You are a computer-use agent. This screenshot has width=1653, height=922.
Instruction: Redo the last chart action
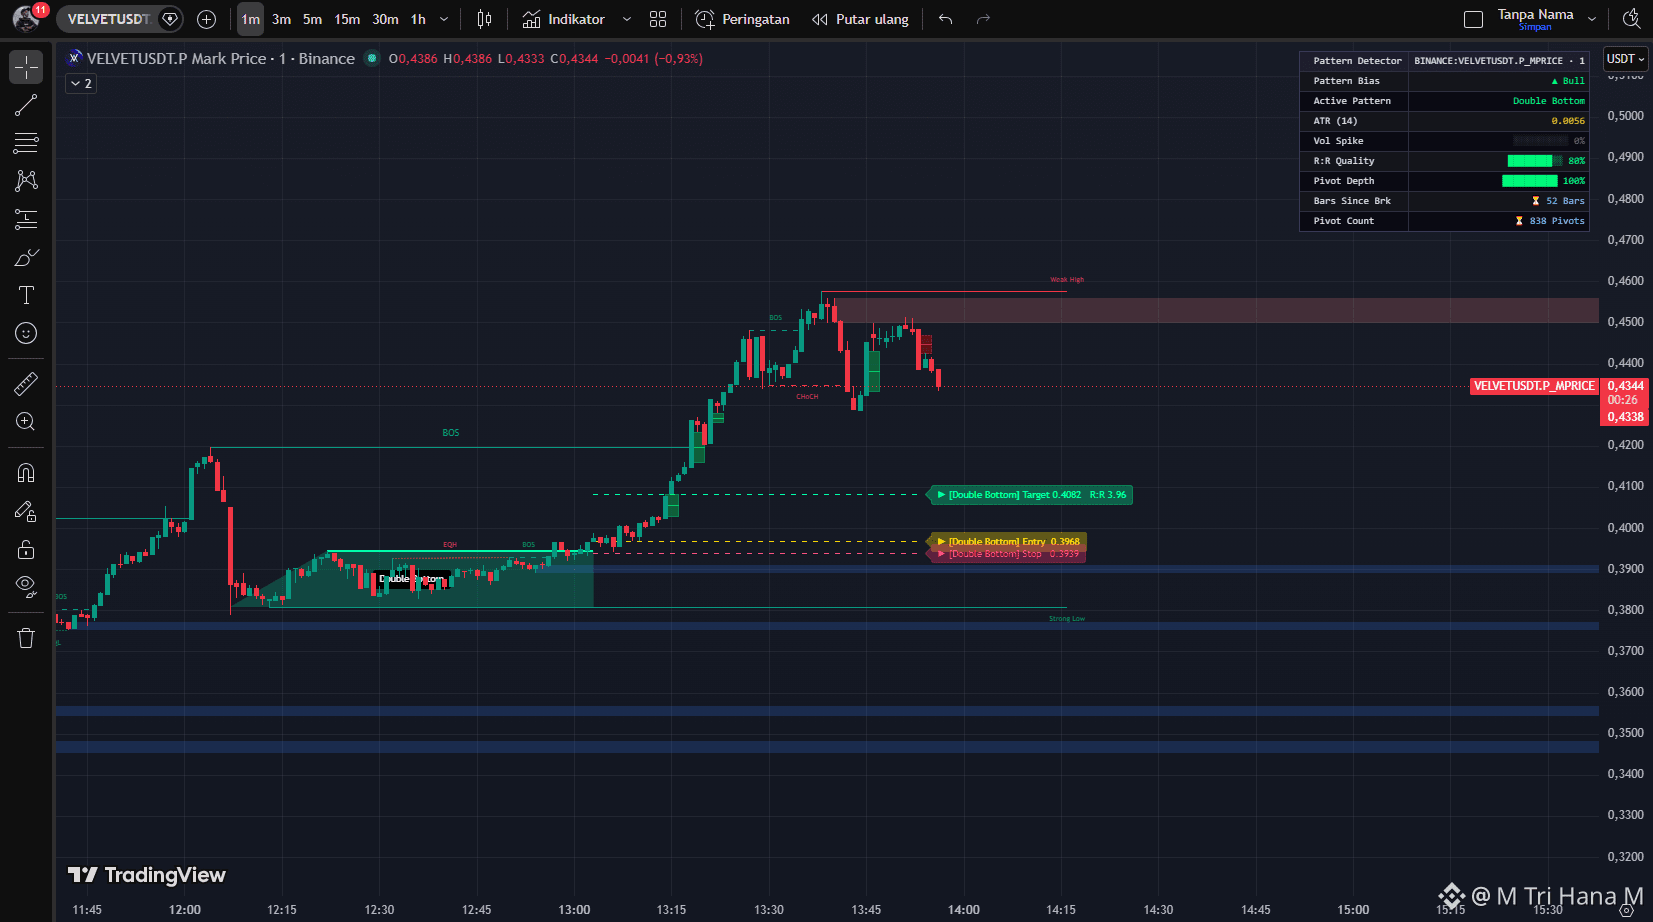coord(983,19)
